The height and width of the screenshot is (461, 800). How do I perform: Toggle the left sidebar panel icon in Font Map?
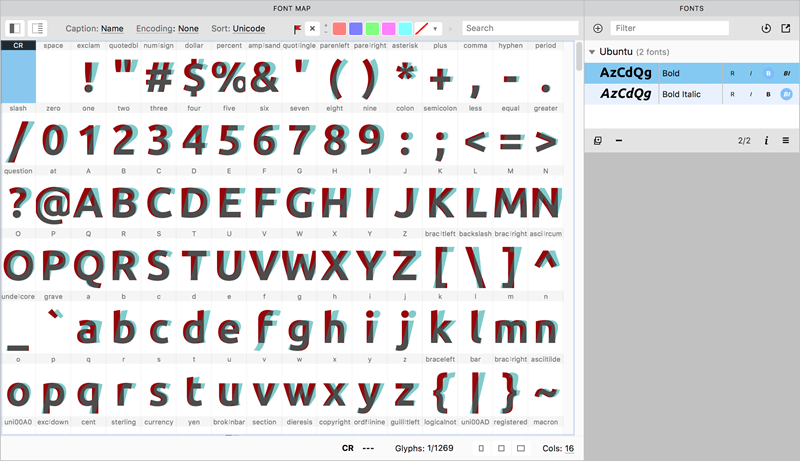point(15,29)
